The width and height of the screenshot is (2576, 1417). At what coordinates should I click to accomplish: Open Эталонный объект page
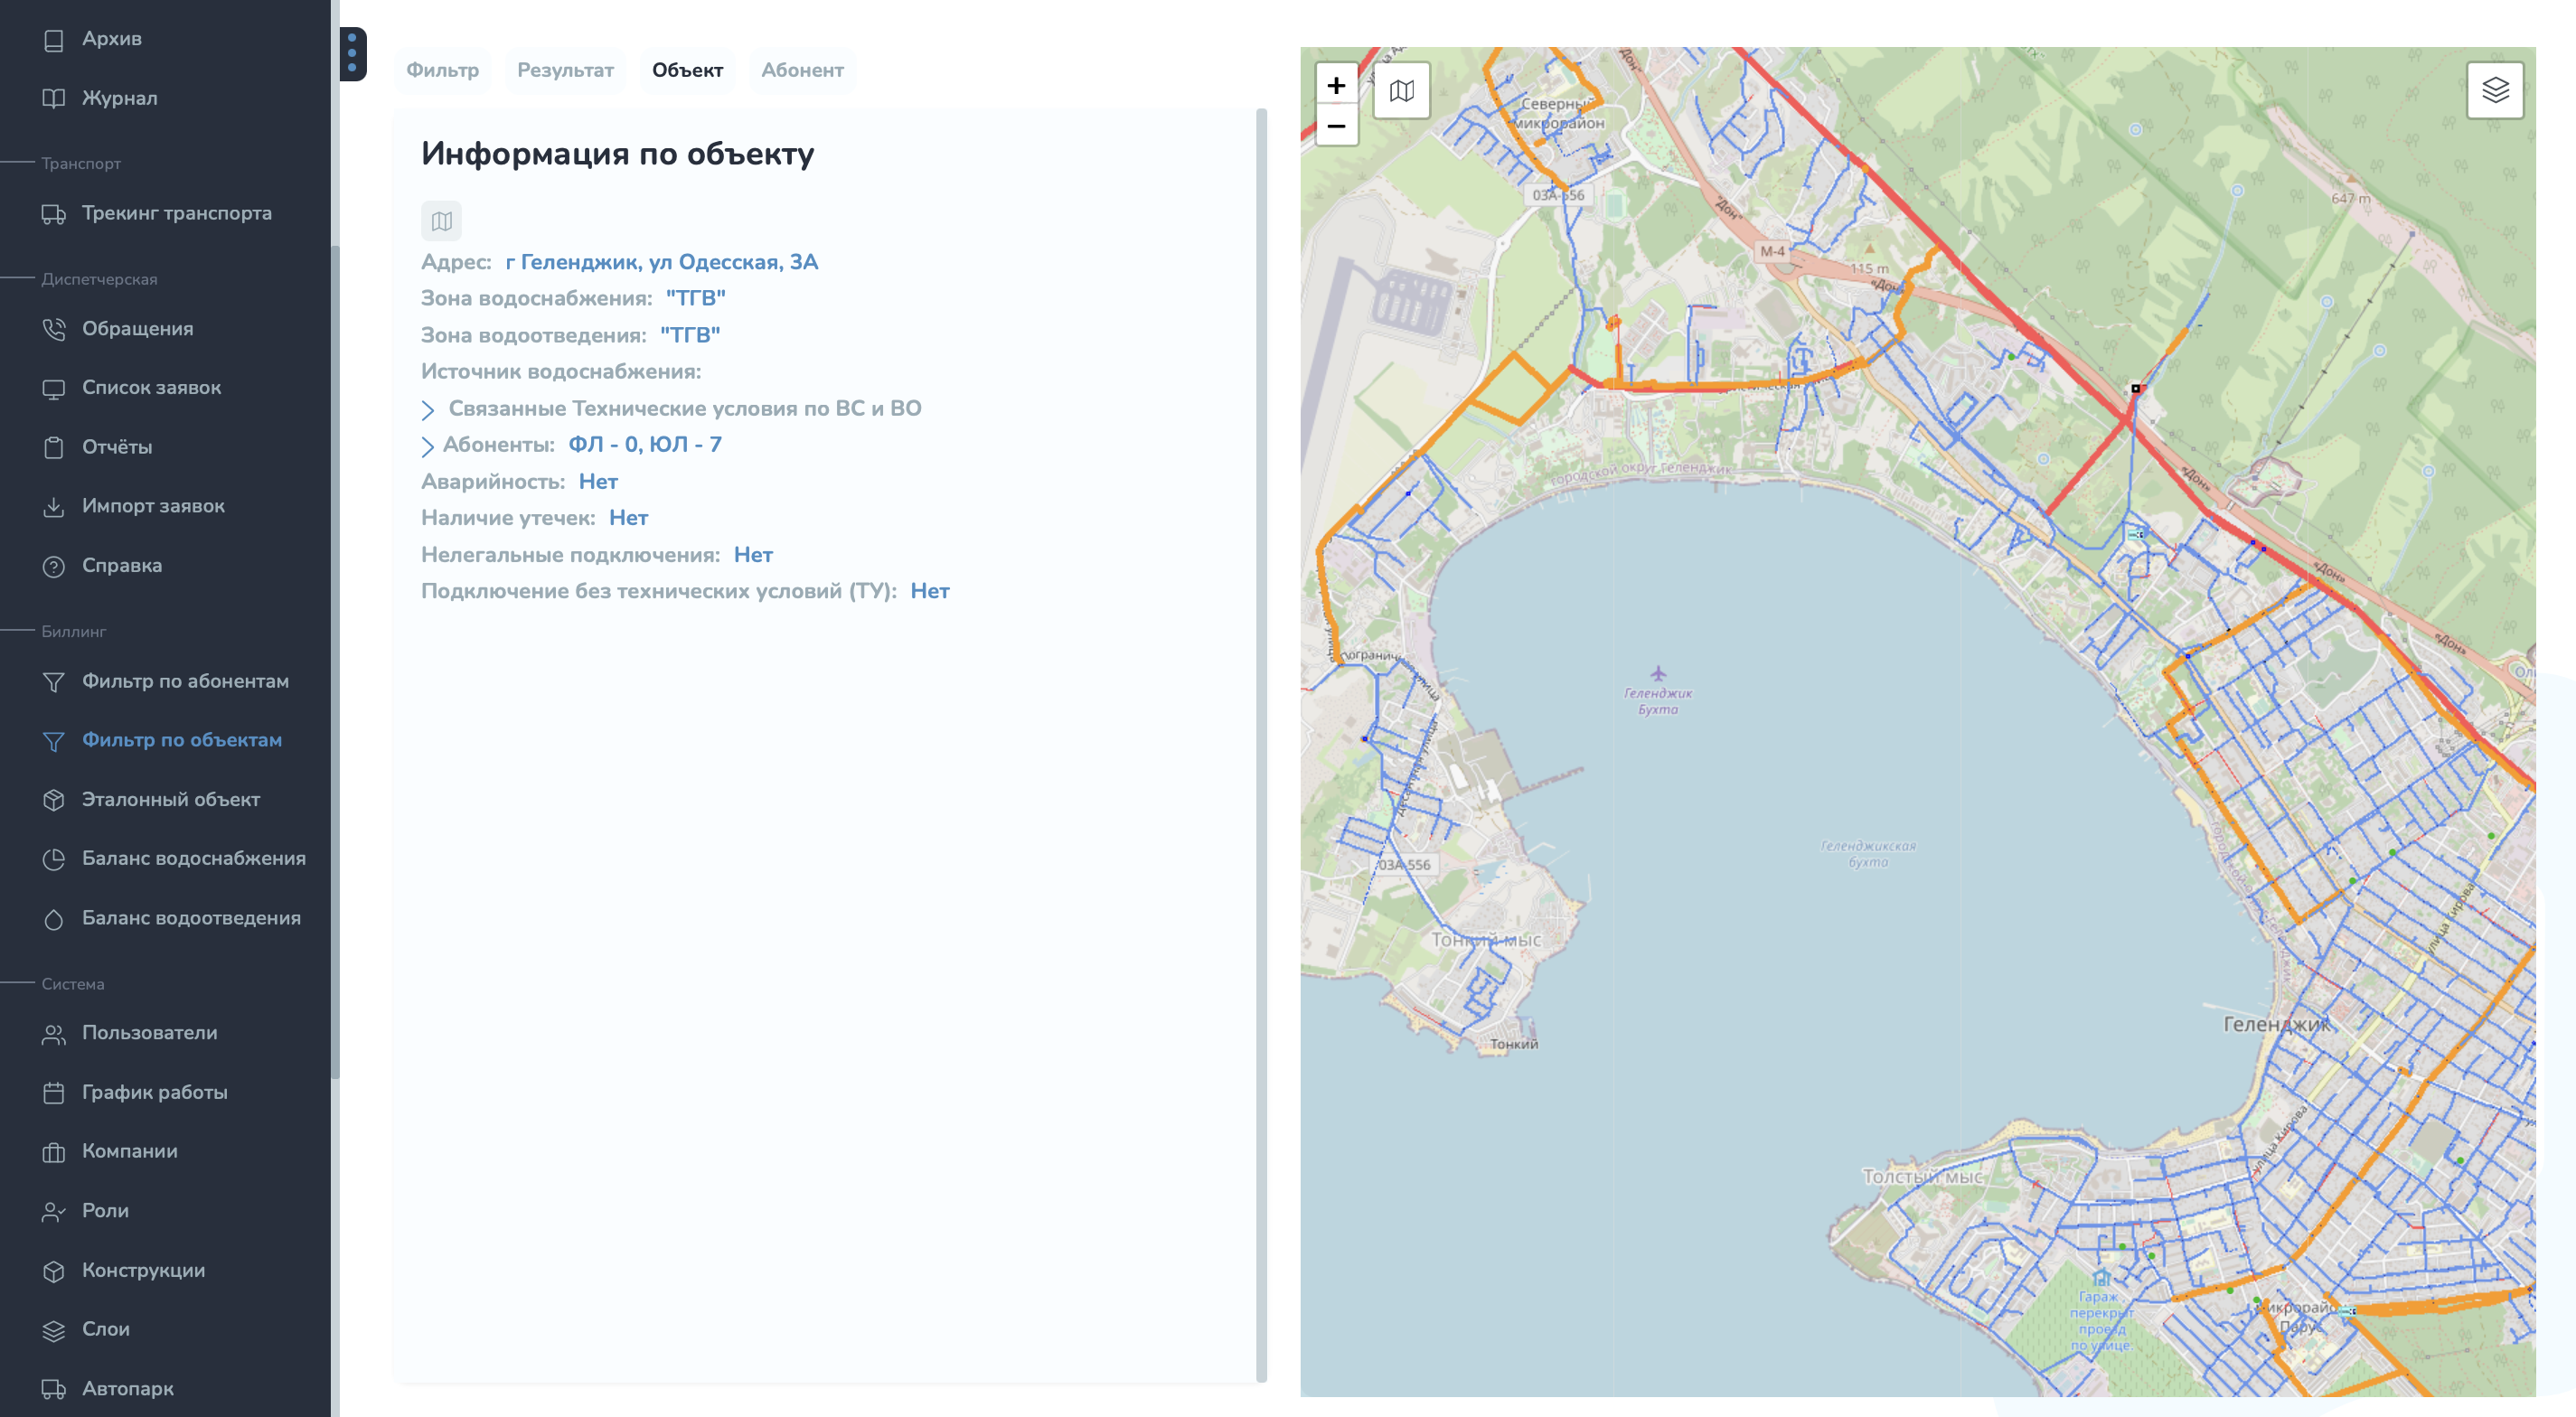click(x=170, y=799)
